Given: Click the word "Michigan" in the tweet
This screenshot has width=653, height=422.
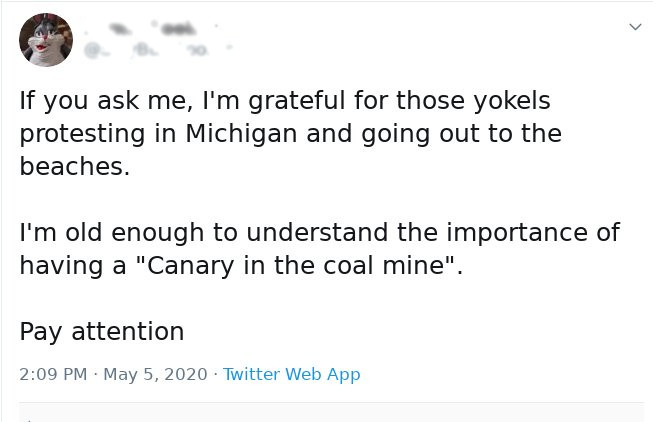Looking at the screenshot, I should (241, 134).
